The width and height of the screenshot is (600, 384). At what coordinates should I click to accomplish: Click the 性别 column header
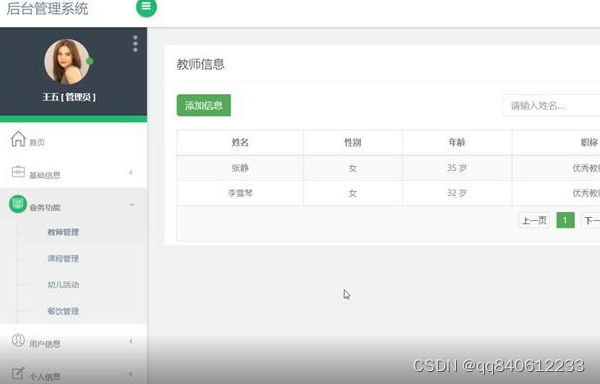[352, 142]
